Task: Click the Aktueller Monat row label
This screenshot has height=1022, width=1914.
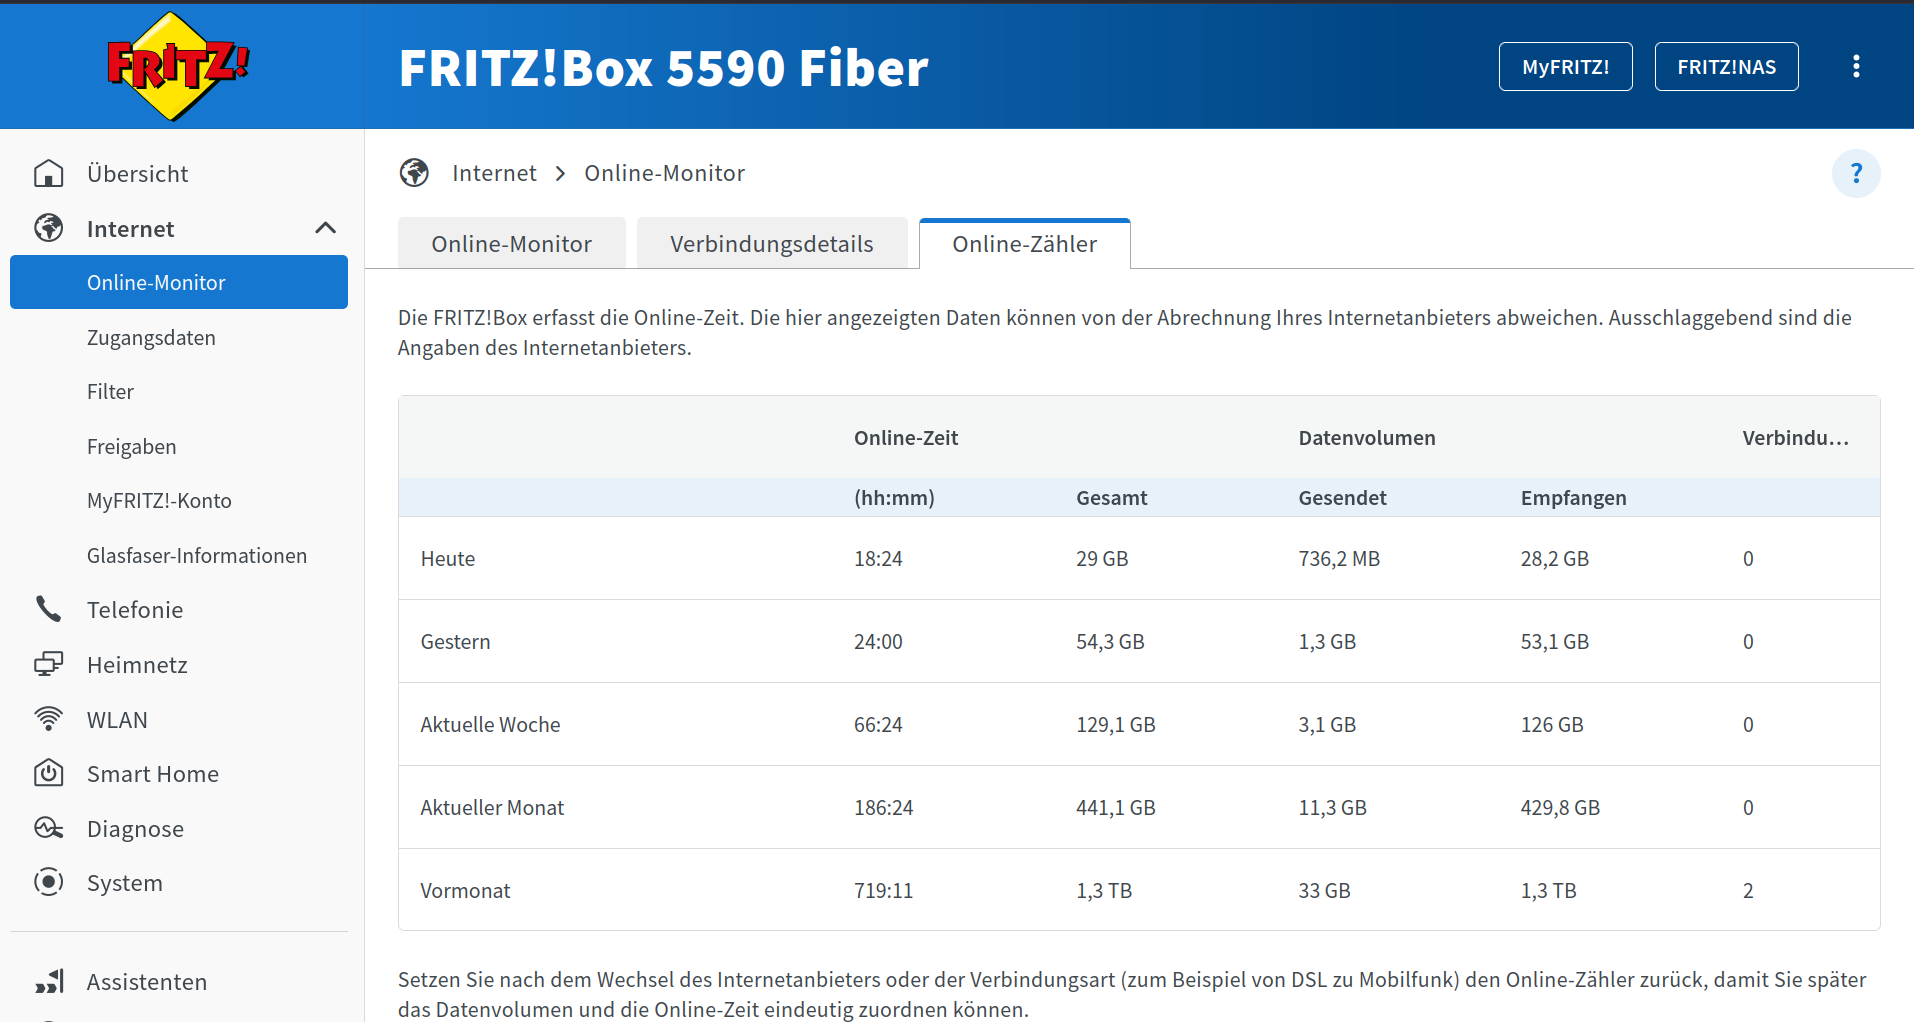Action: (x=492, y=807)
